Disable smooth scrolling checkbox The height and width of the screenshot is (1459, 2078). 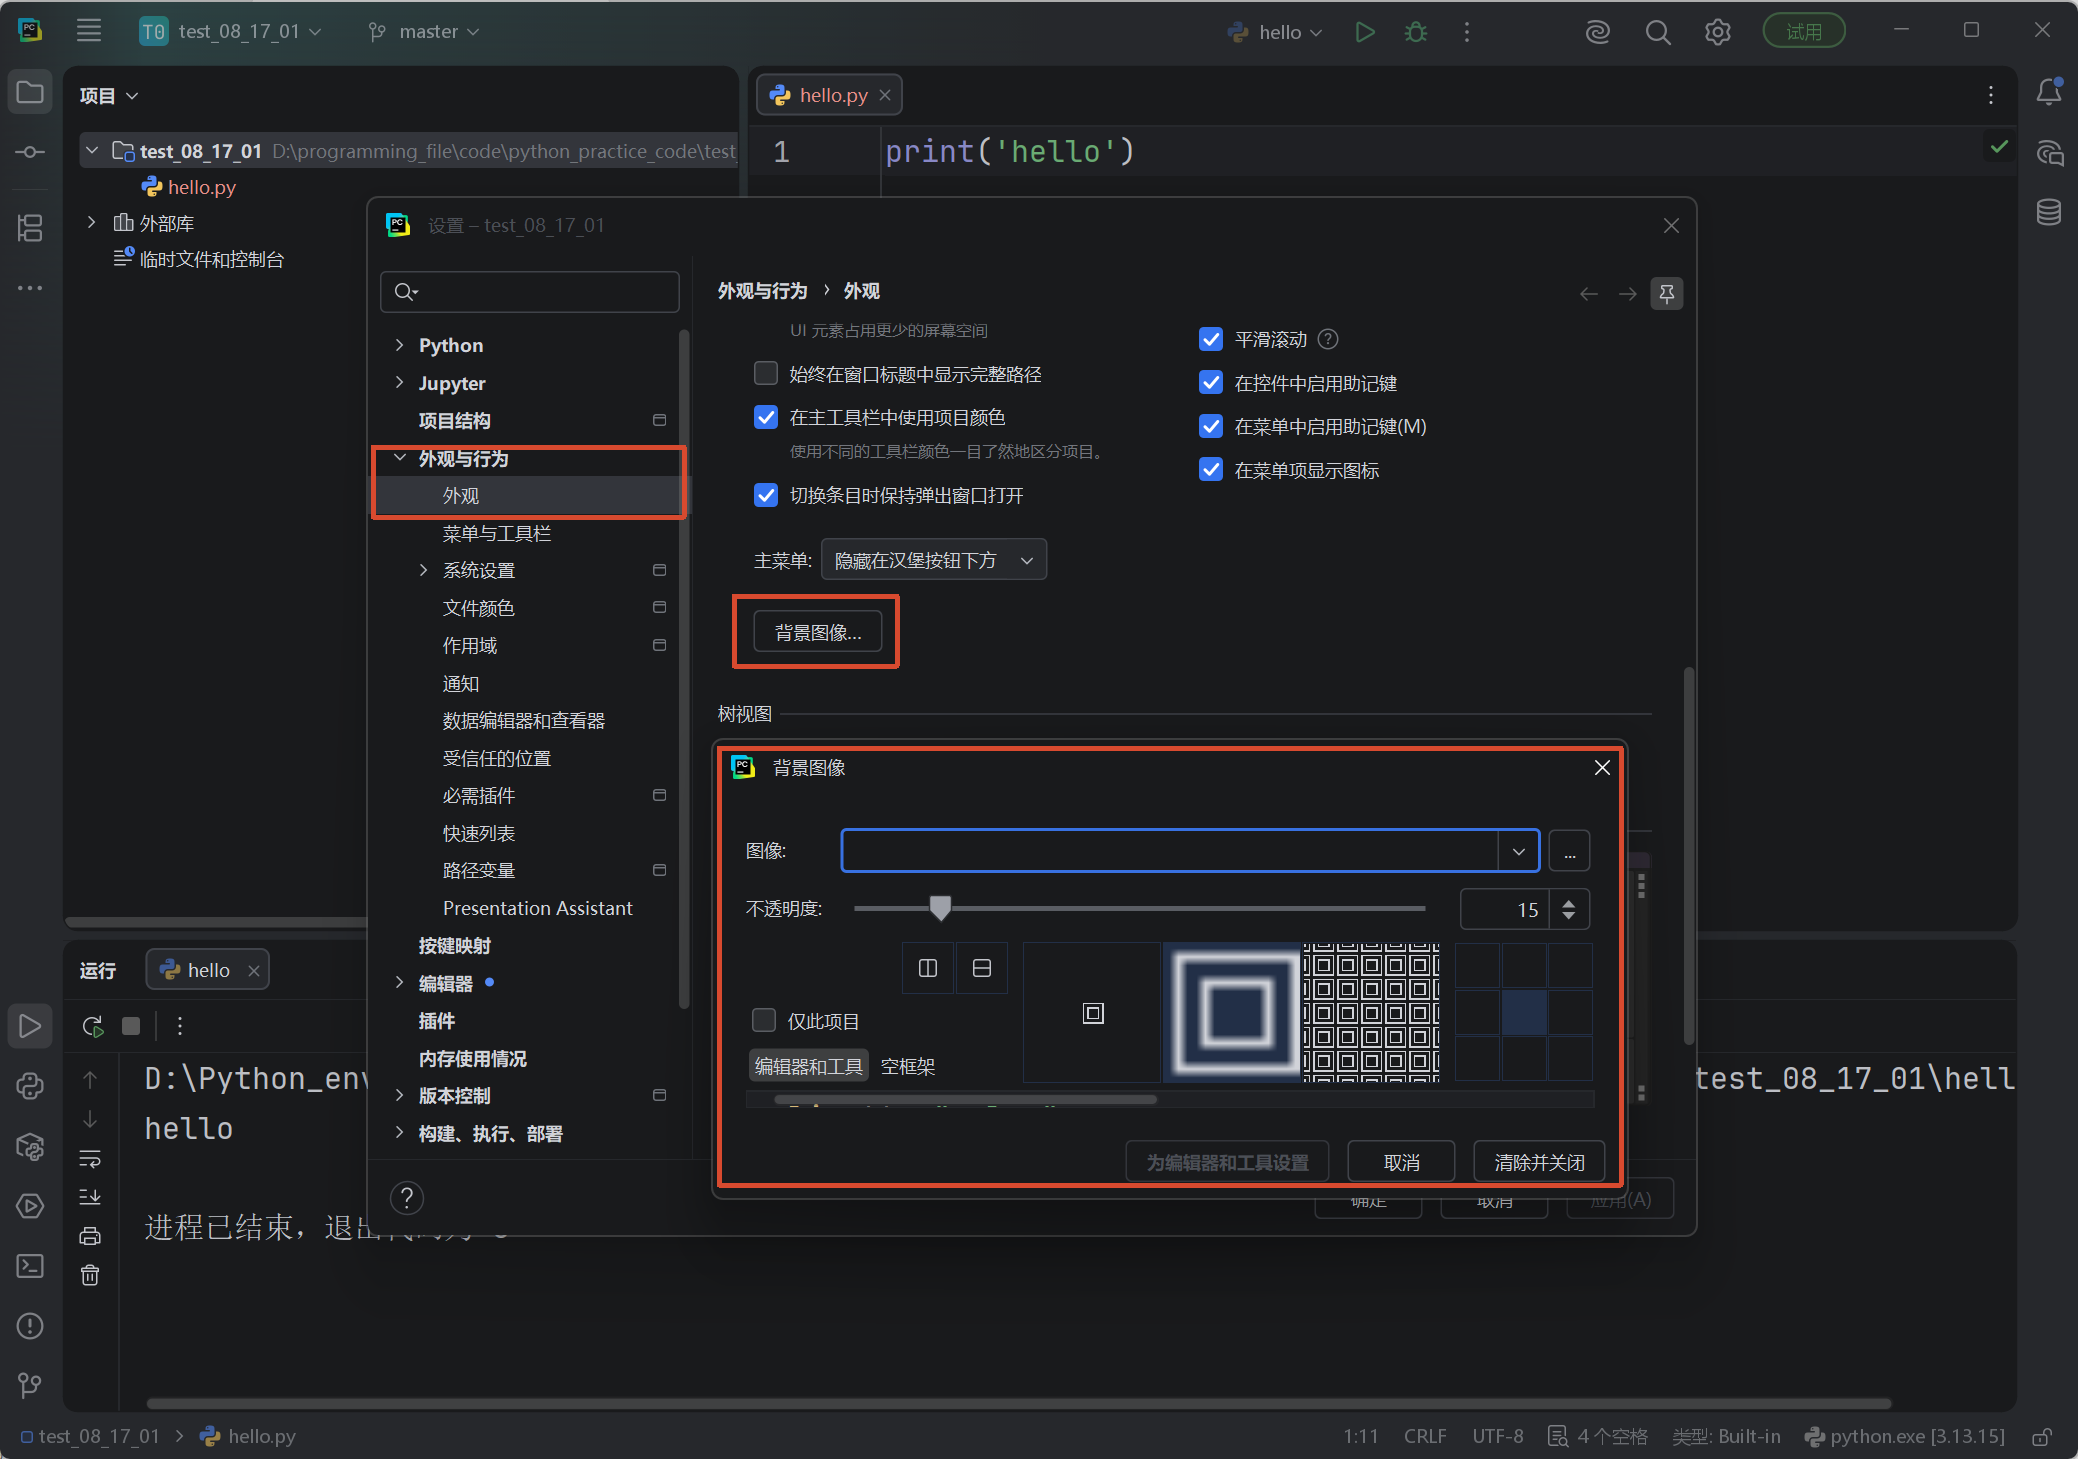tap(1211, 339)
